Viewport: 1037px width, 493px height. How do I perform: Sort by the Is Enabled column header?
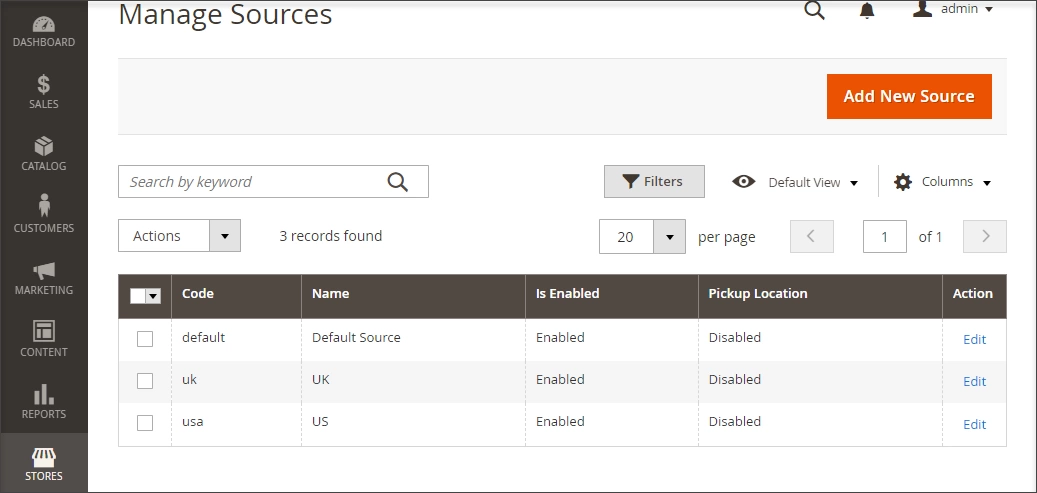pyautogui.click(x=612, y=294)
